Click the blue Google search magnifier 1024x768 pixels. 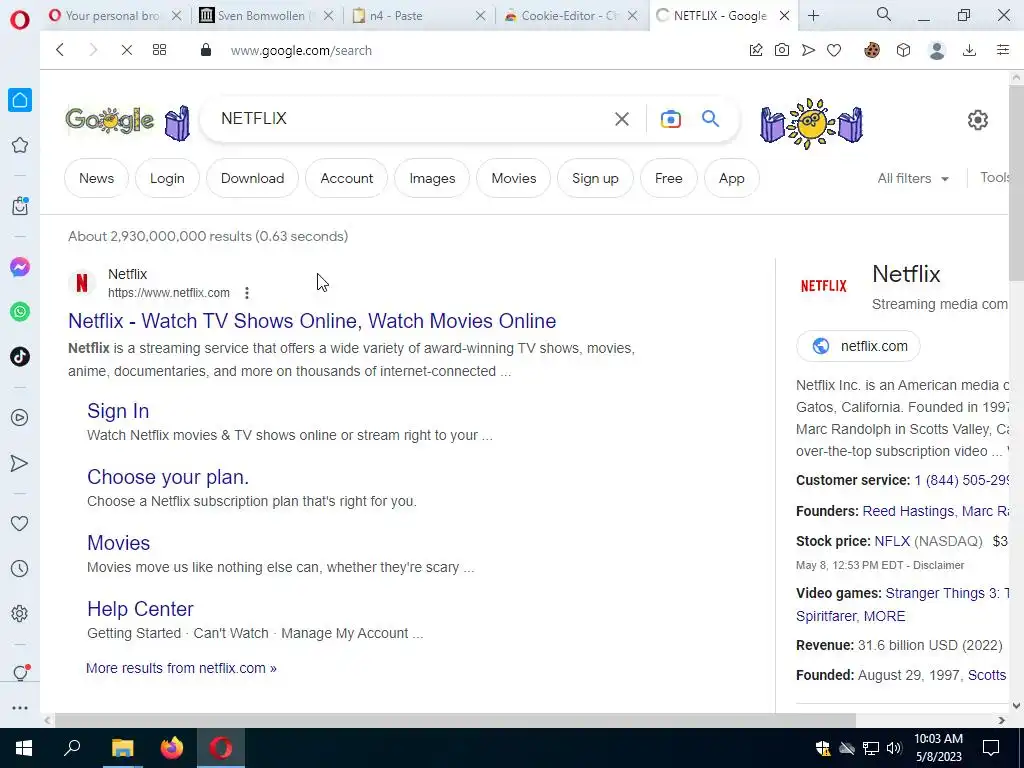click(x=711, y=119)
